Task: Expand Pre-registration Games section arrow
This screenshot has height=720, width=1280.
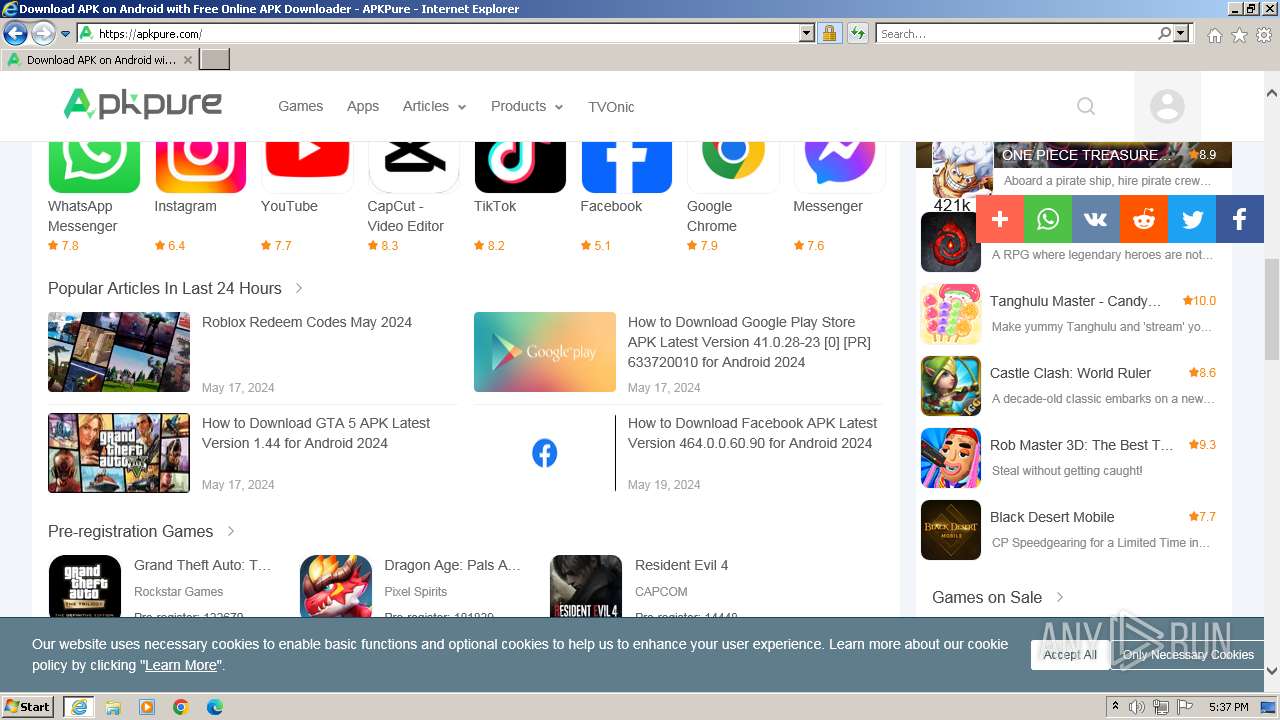Action: click(x=231, y=531)
